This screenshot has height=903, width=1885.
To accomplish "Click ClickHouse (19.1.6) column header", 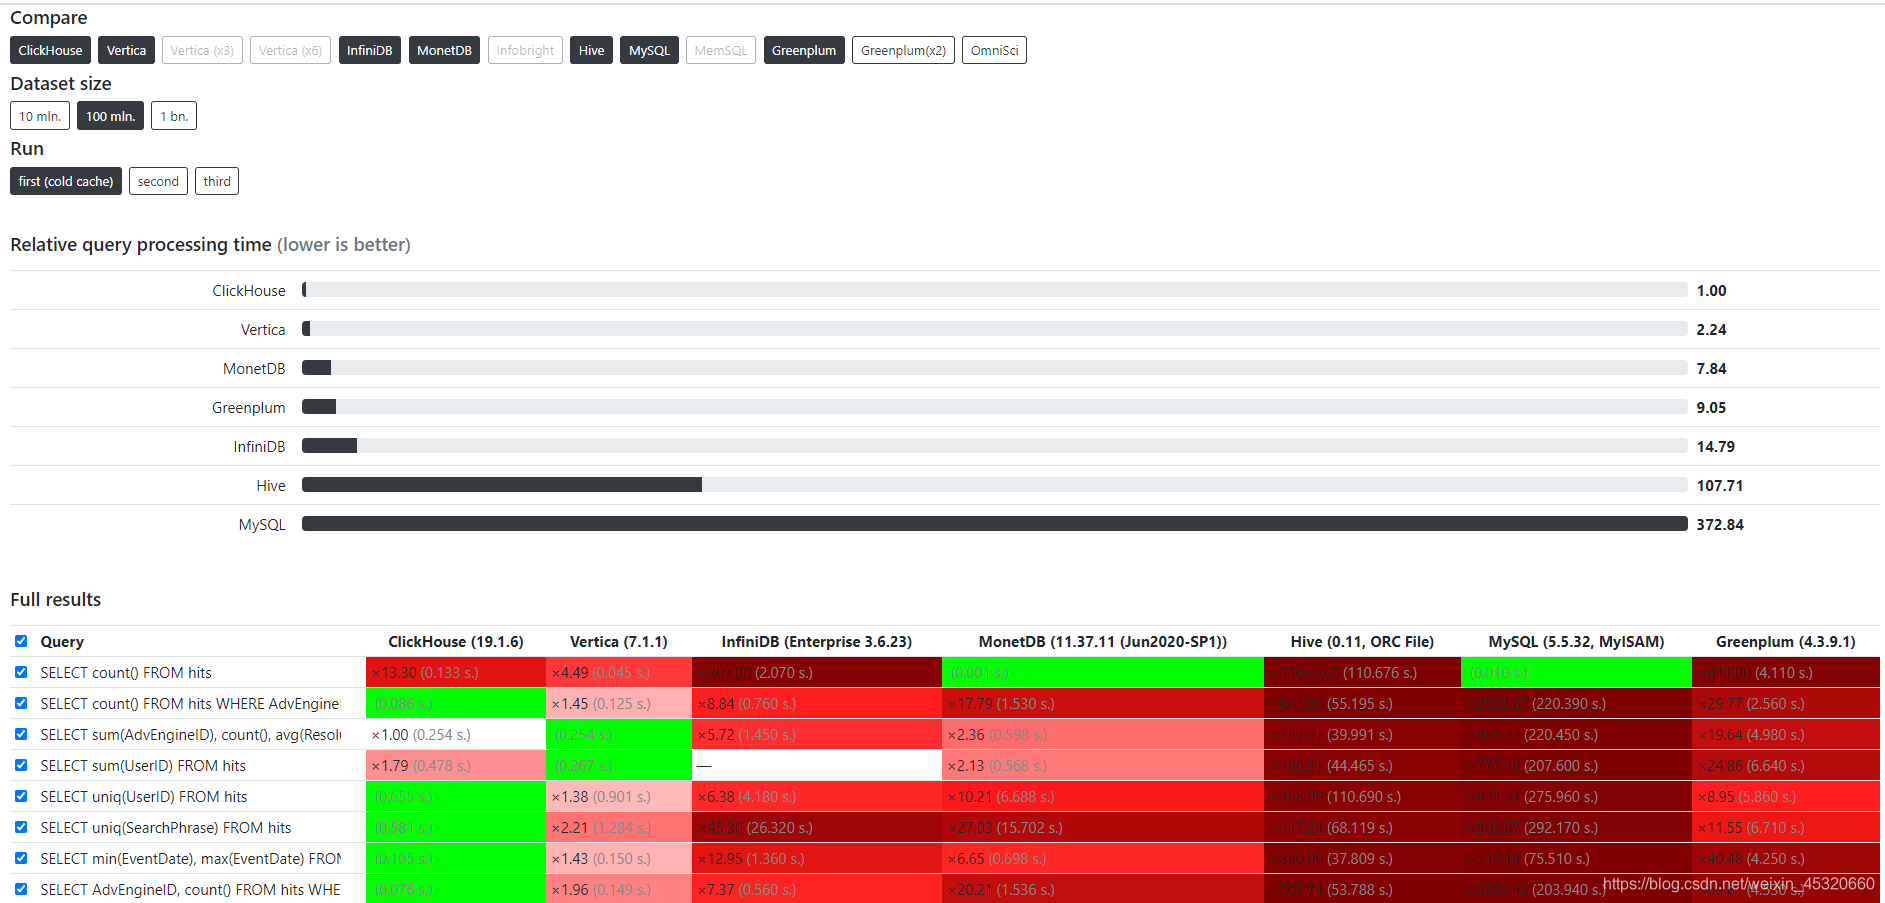I will click(456, 642).
